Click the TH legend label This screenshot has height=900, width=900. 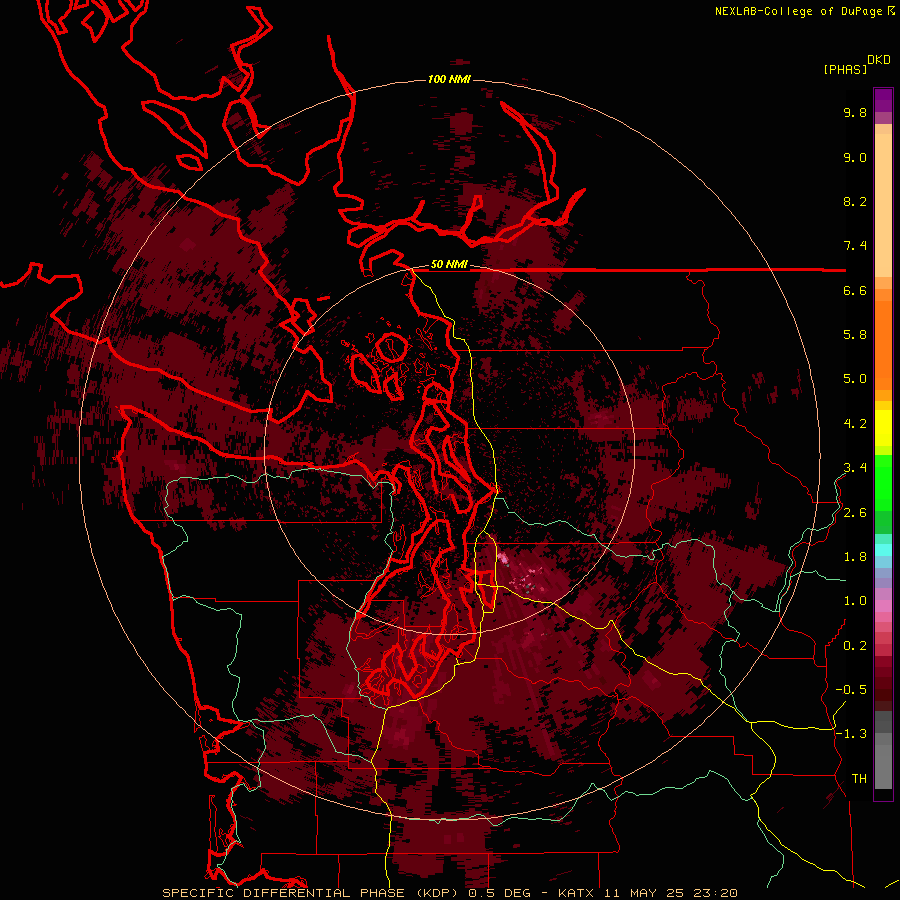coord(859,779)
